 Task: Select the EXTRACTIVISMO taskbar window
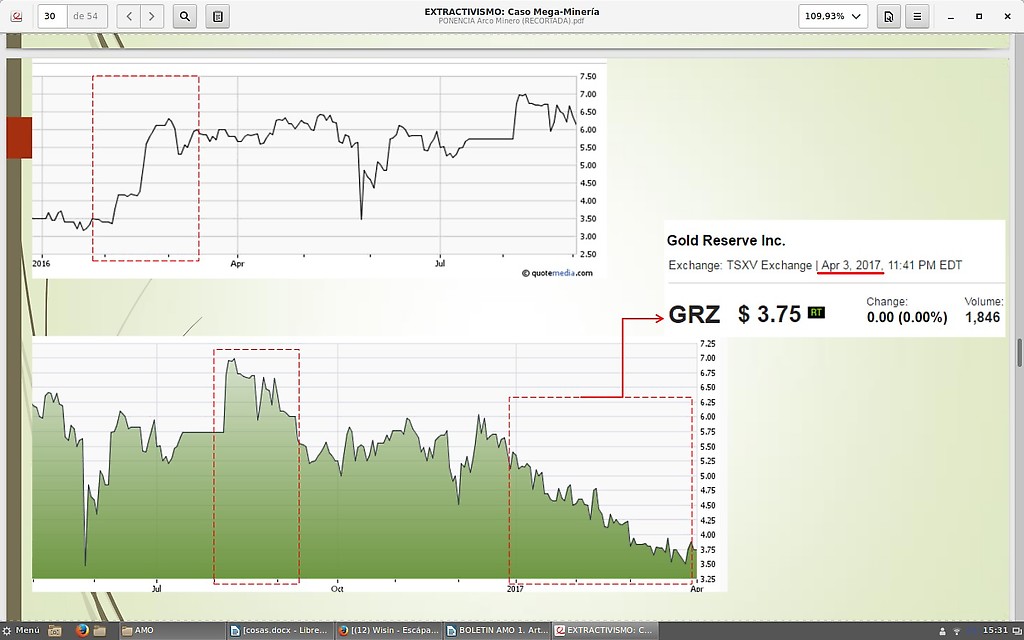pos(605,630)
